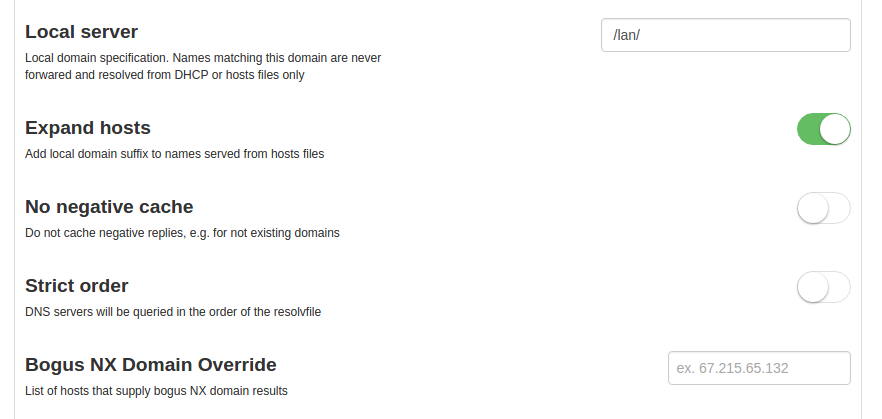882x419 pixels.
Task: Click the Local server heading
Action: (81, 31)
